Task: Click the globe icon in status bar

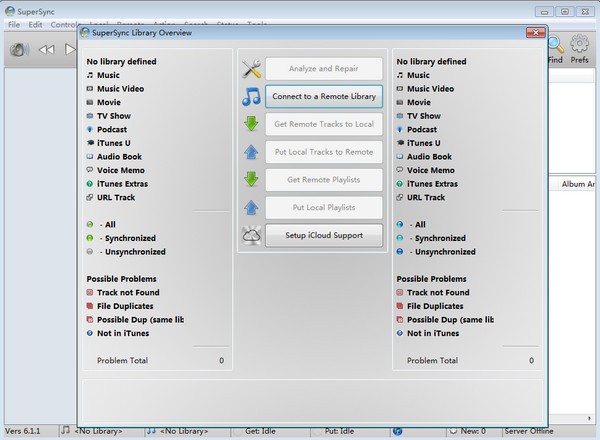Action: tap(398, 432)
